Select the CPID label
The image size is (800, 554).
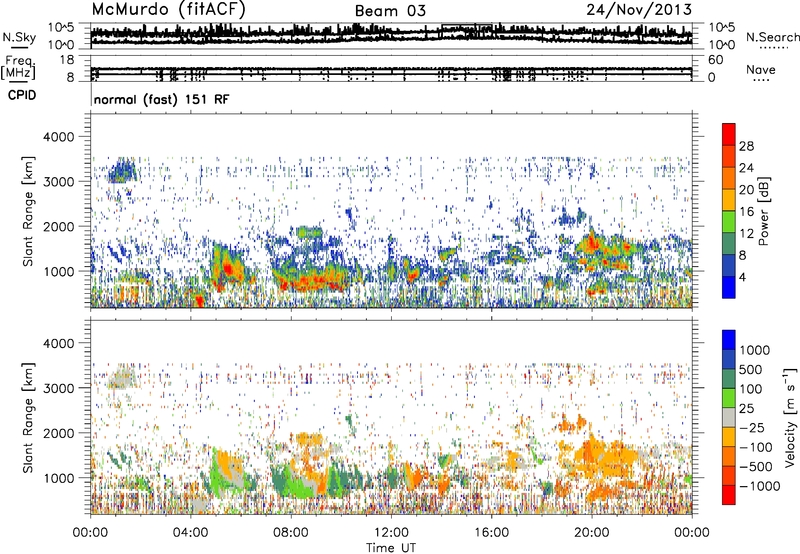click(22, 95)
